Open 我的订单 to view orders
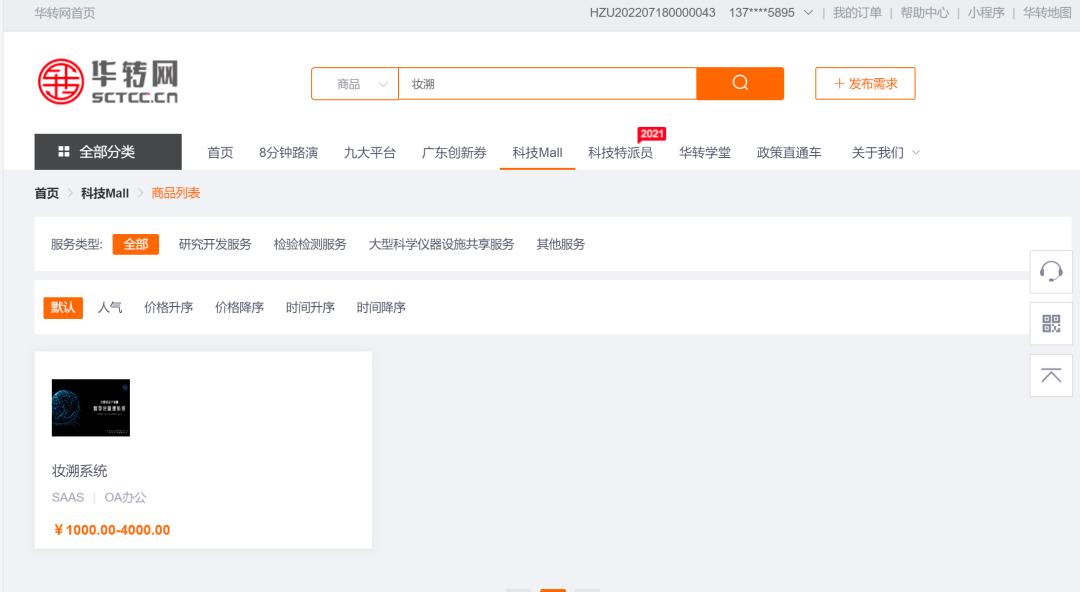 coord(857,14)
